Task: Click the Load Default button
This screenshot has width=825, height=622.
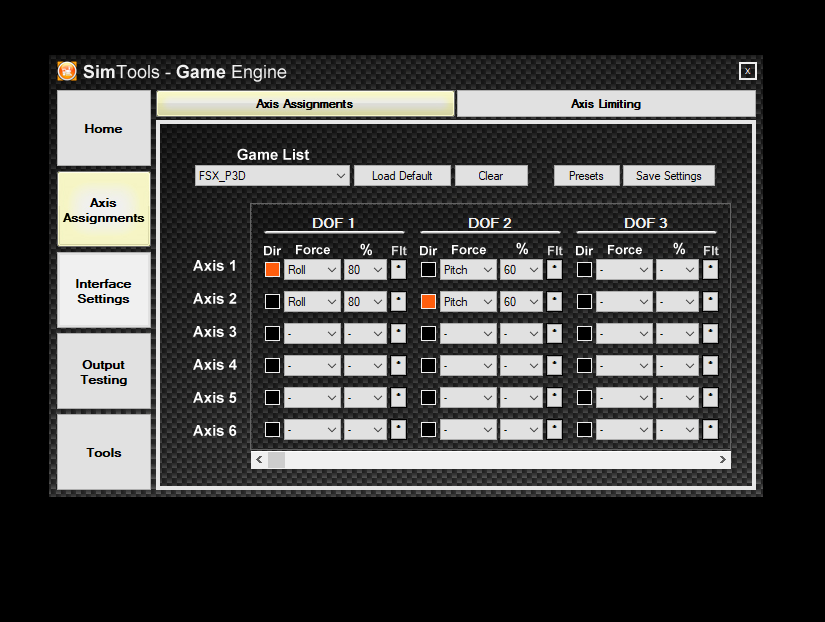Action: pyautogui.click(x=402, y=176)
